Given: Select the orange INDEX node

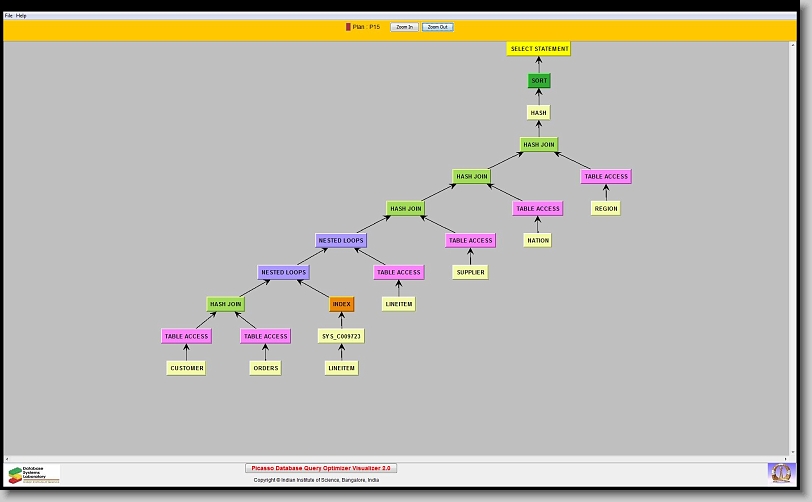Looking at the screenshot, I should pos(342,304).
